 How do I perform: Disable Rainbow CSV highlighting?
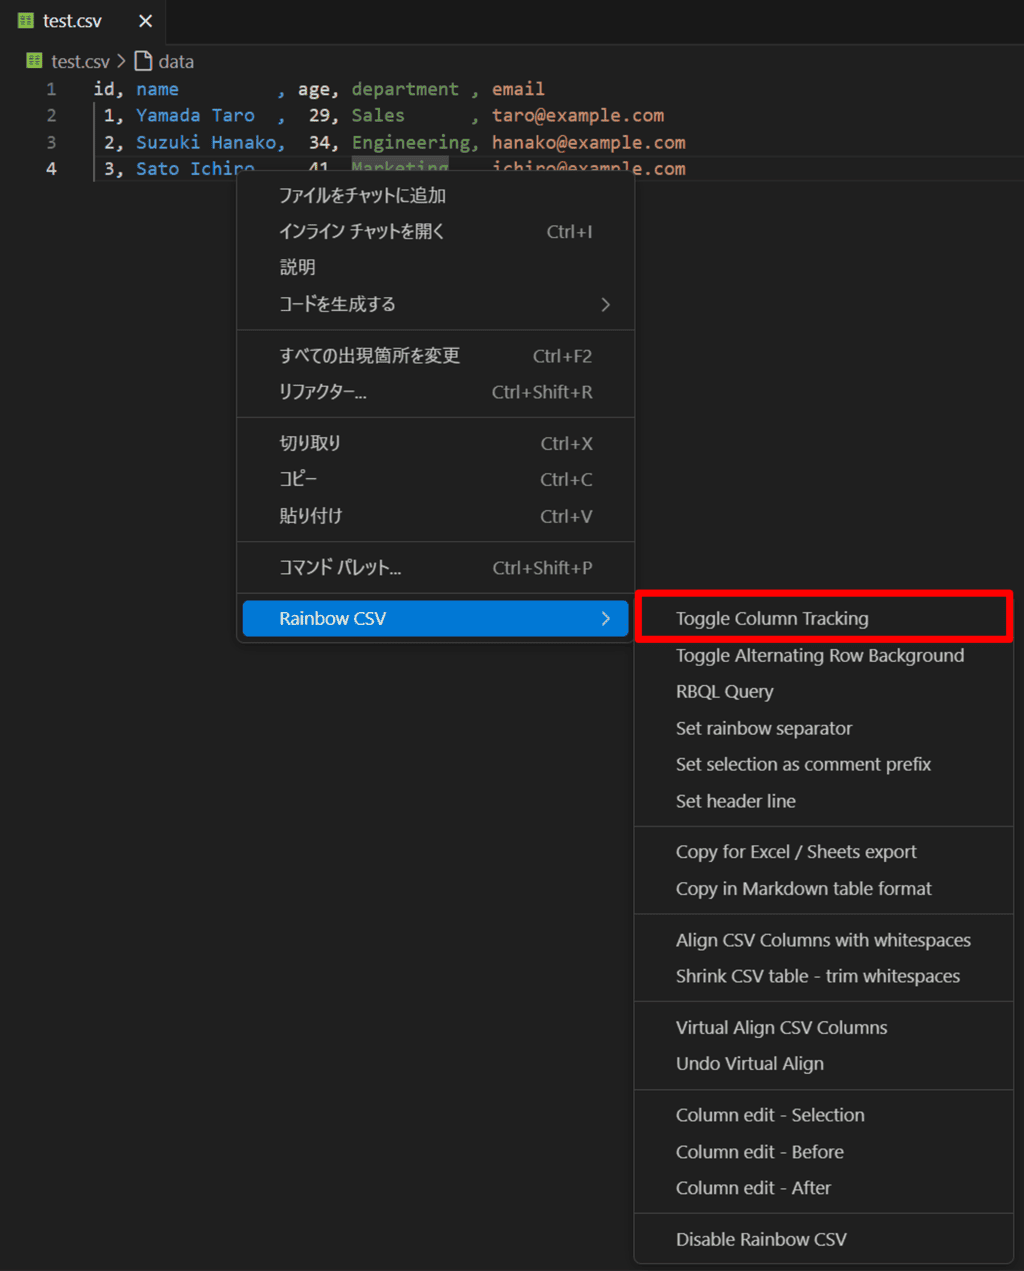pyautogui.click(x=760, y=1239)
